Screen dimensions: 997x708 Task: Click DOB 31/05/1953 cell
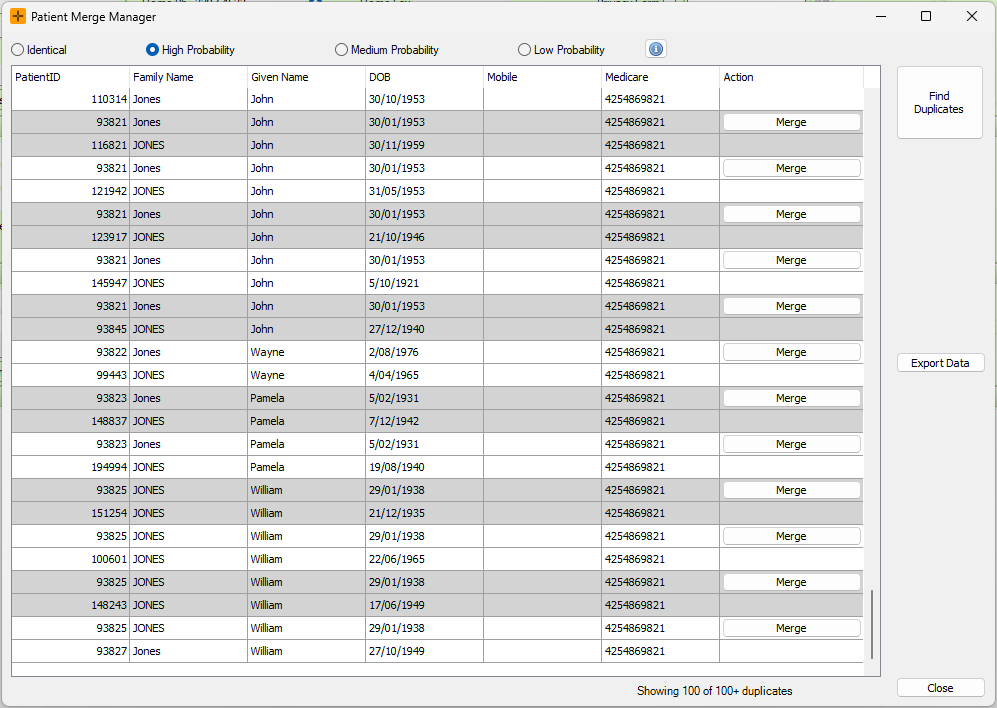[x=424, y=191]
